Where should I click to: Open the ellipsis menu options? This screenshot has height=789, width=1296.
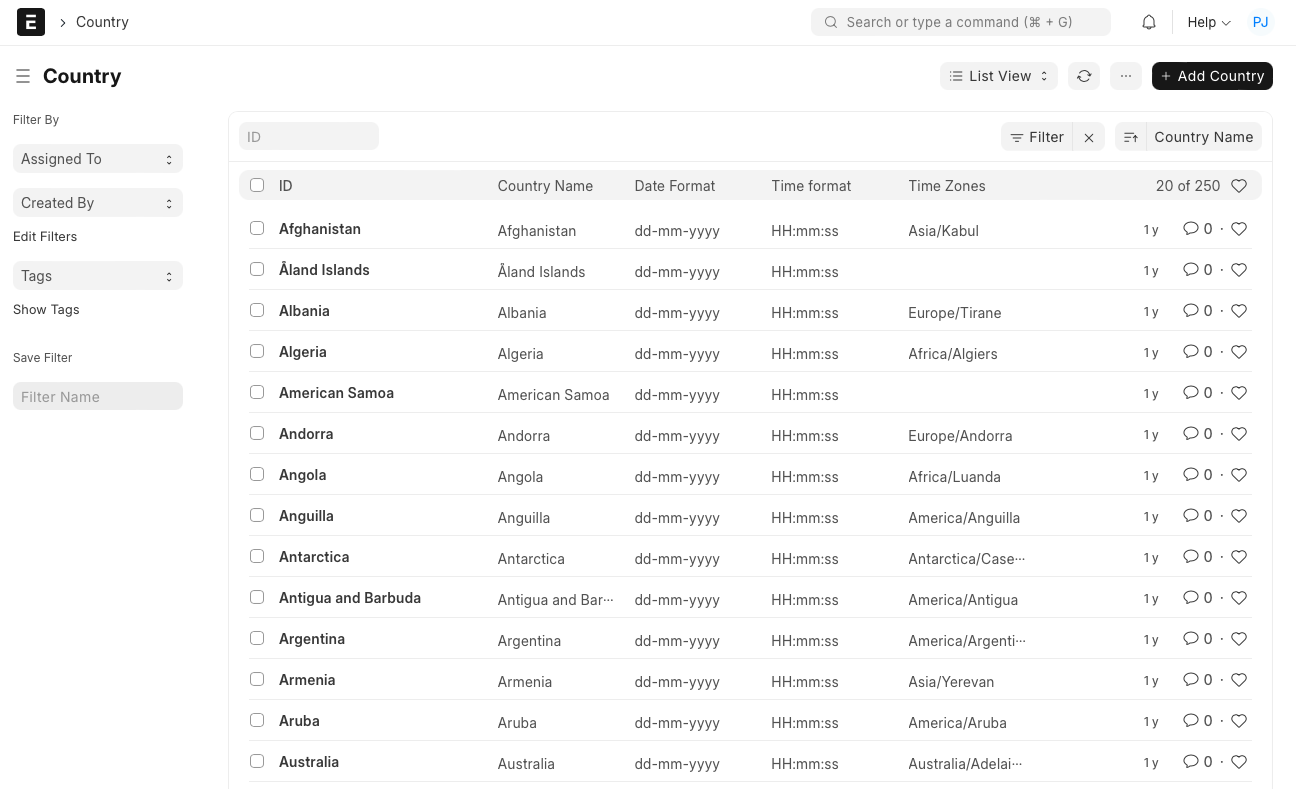[x=1126, y=76]
